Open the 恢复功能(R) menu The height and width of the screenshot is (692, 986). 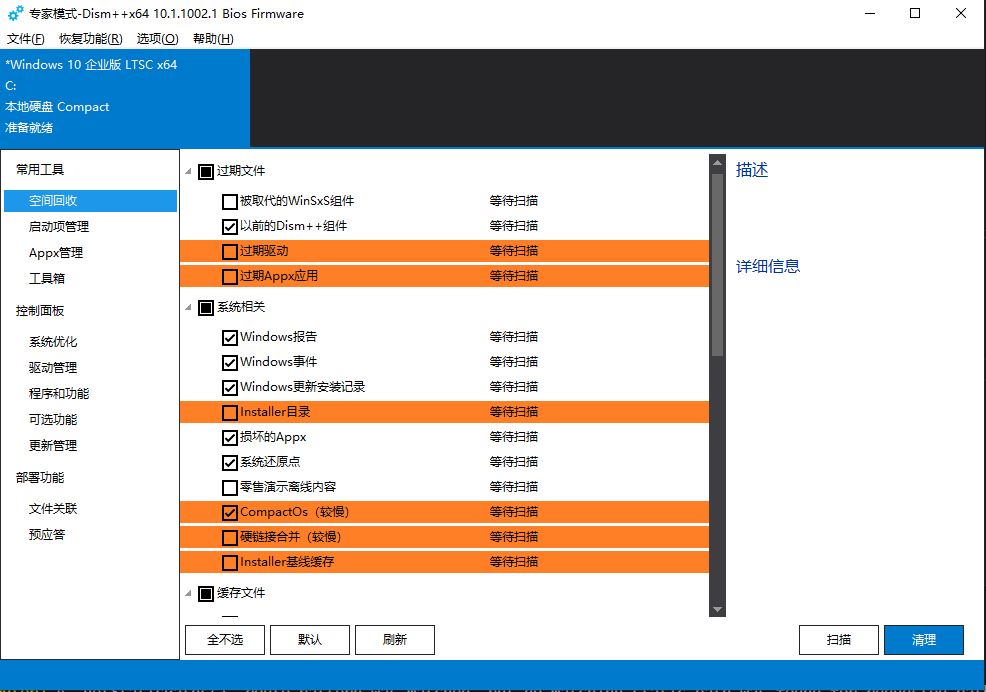90,39
